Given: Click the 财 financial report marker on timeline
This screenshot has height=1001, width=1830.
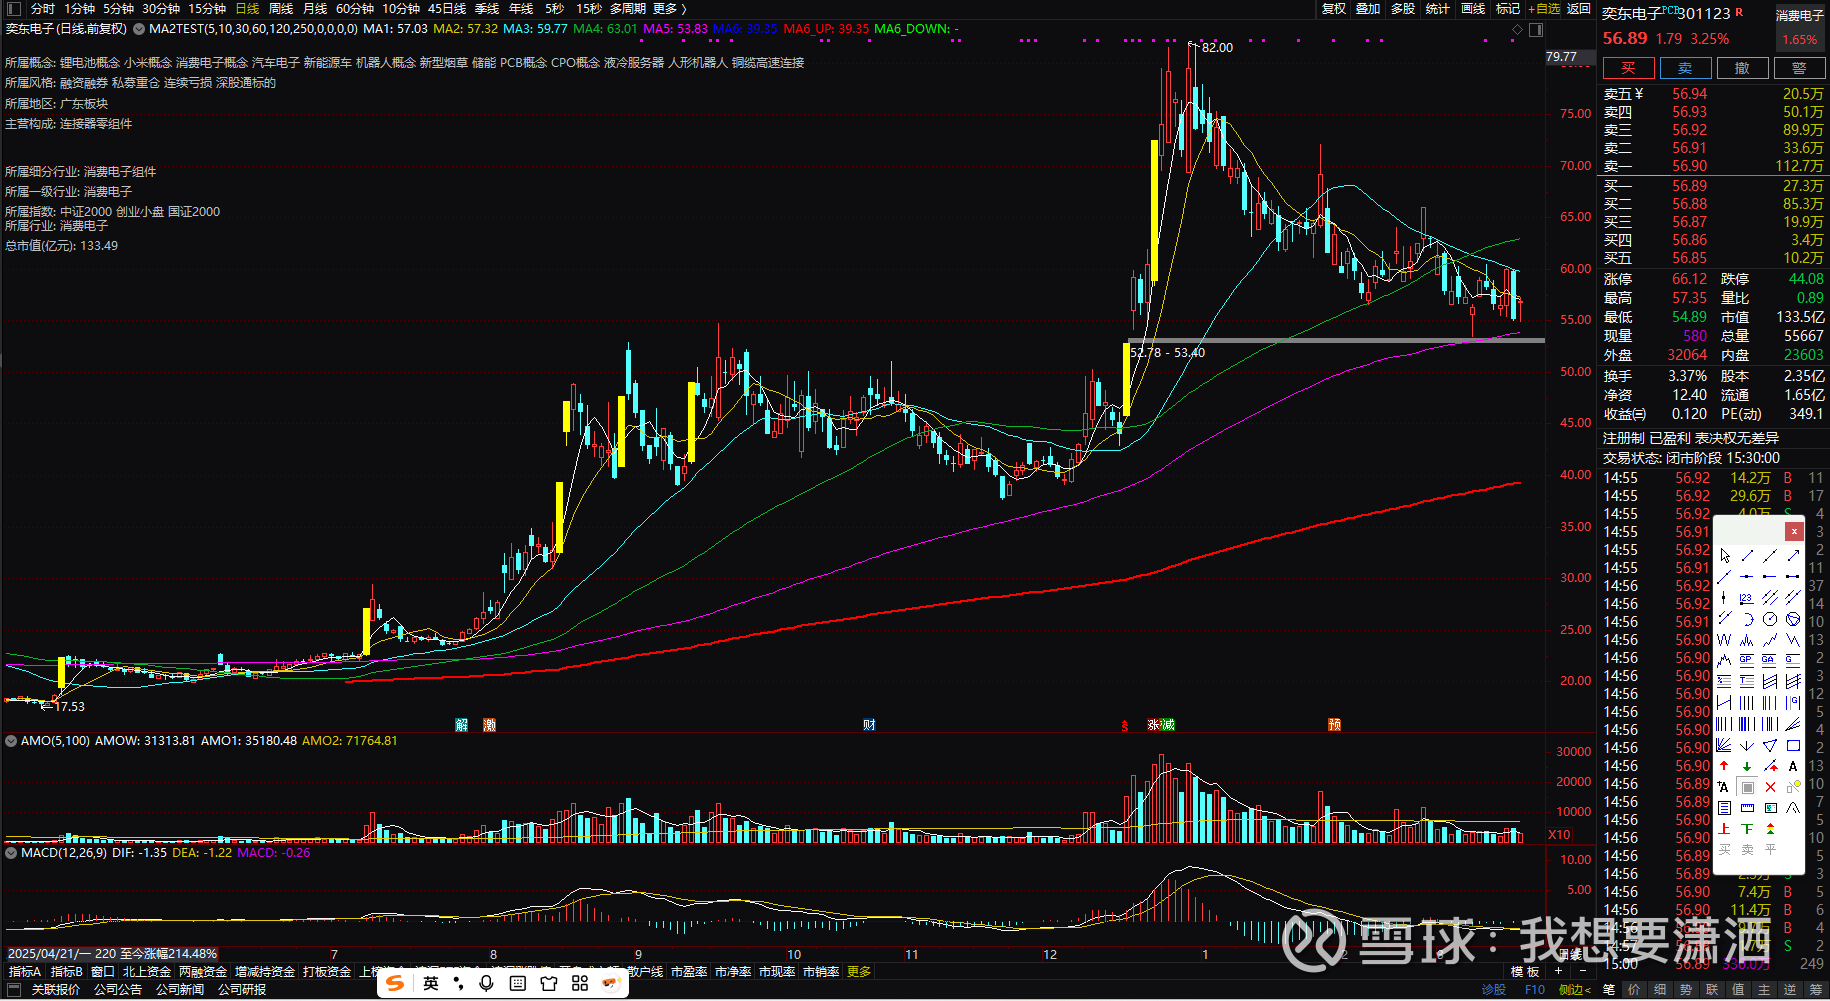Looking at the screenshot, I should [x=869, y=725].
